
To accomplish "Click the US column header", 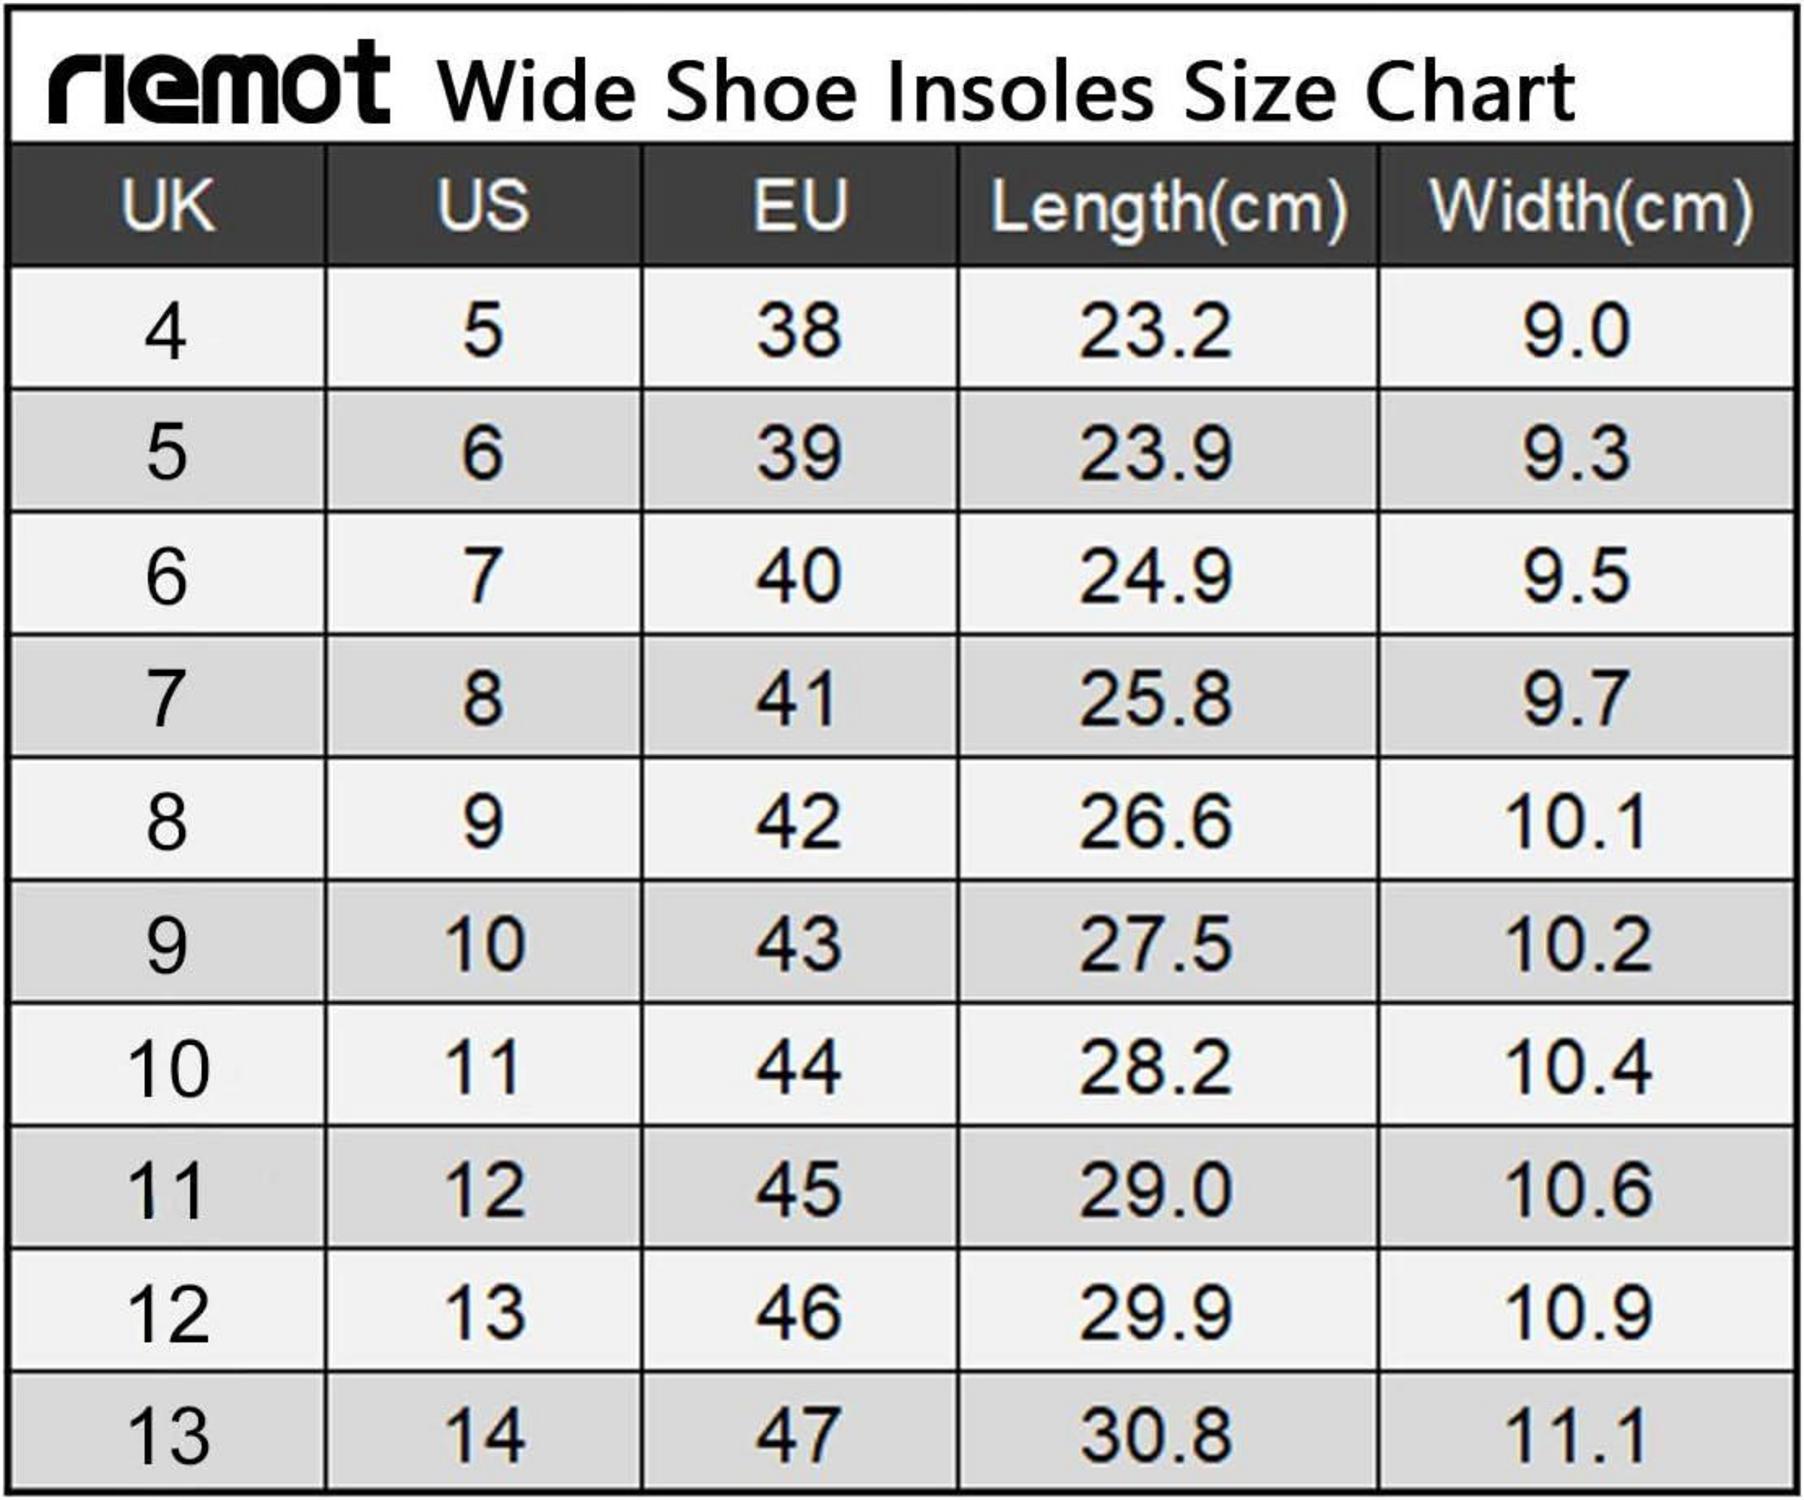I will pyautogui.click(x=483, y=207).
